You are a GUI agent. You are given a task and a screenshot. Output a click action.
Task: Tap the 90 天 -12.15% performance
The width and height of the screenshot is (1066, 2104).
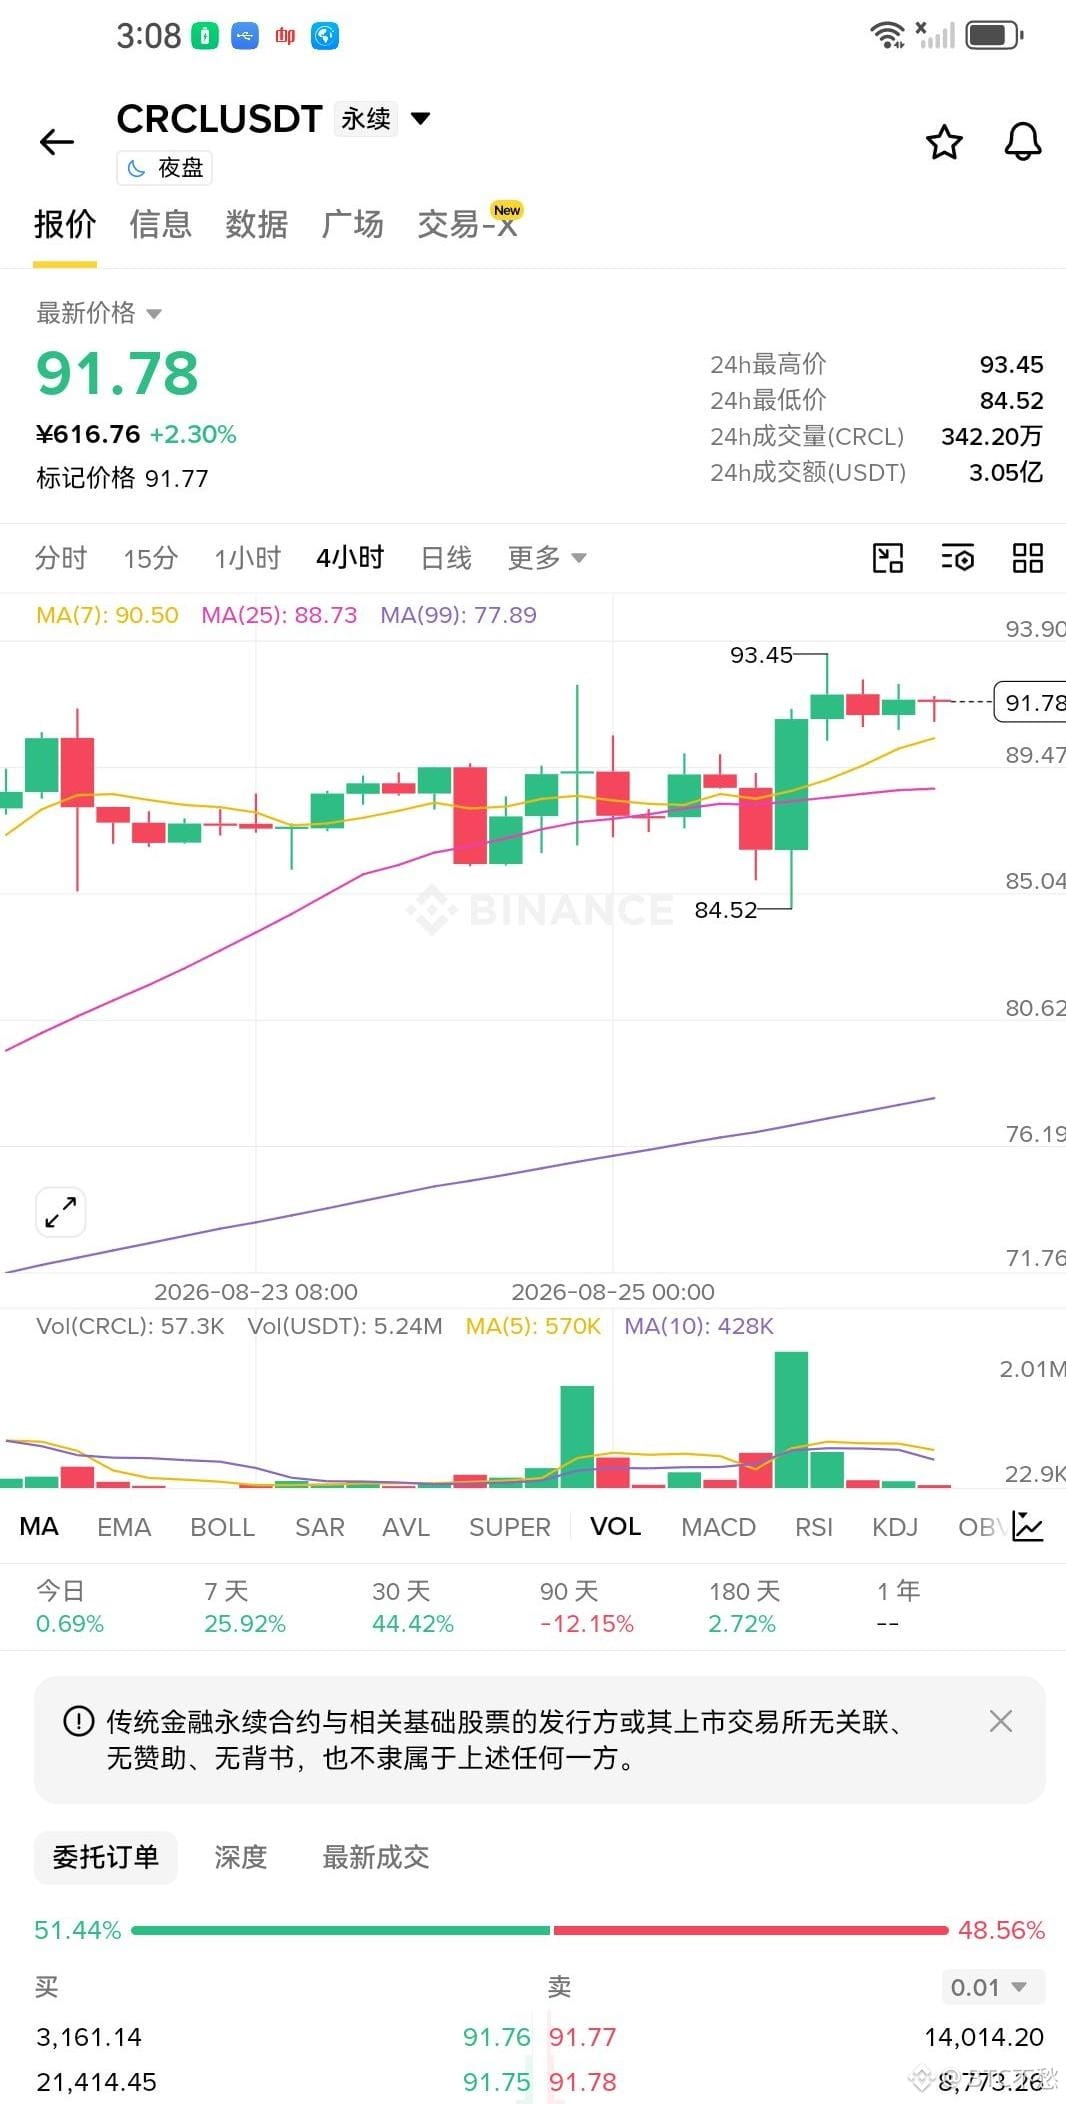[x=587, y=1607]
